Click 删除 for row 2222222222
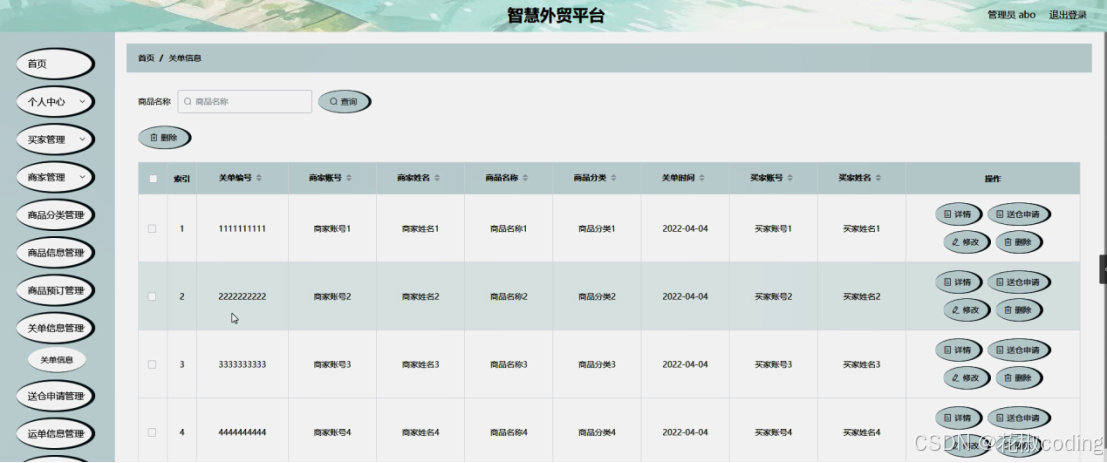The width and height of the screenshot is (1107, 463). tap(1019, 310)
